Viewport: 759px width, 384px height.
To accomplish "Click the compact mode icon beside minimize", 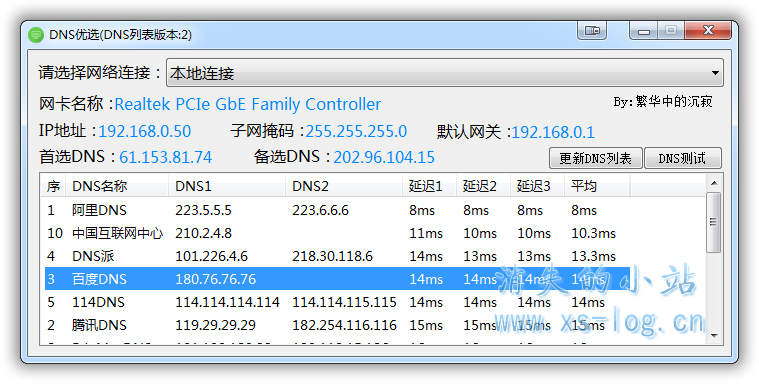I will tap(592, 31).
